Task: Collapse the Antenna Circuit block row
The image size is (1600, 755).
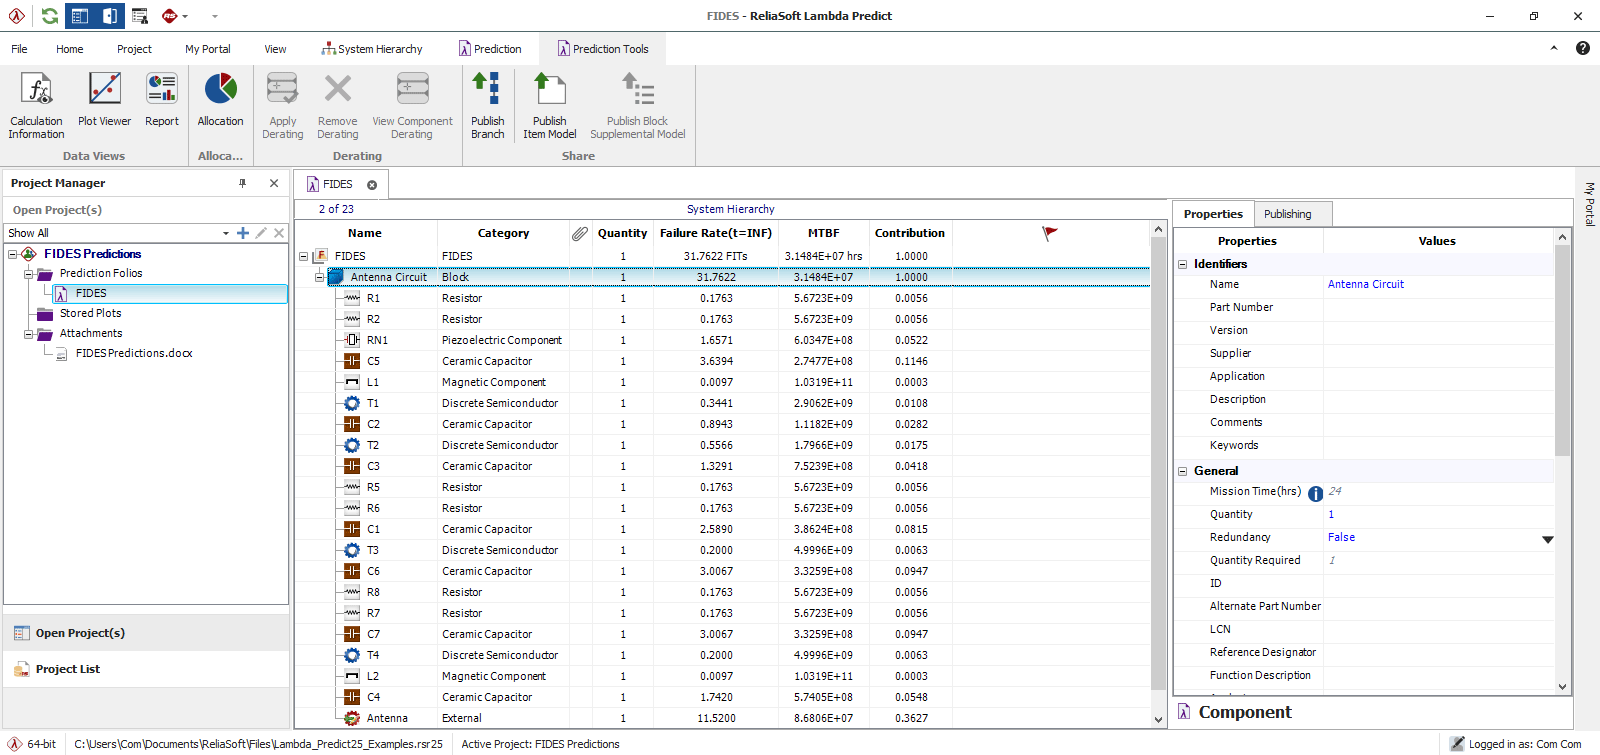Action: (320, 278)
